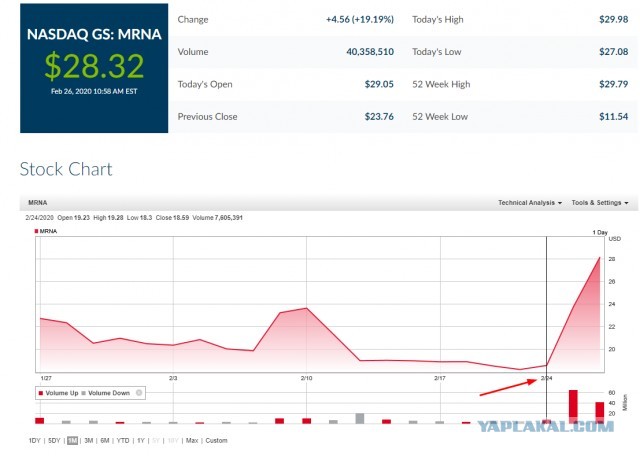Select the 5DY time range

(54, 440)
